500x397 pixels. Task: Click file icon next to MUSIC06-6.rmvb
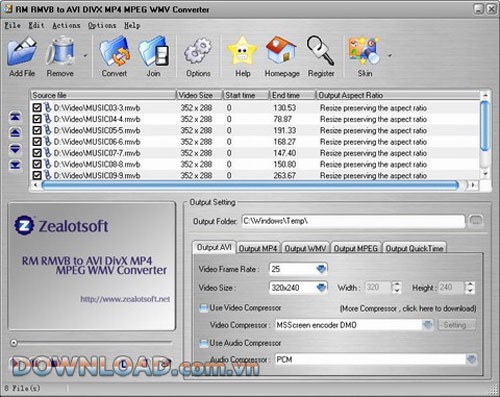(48, 141)
